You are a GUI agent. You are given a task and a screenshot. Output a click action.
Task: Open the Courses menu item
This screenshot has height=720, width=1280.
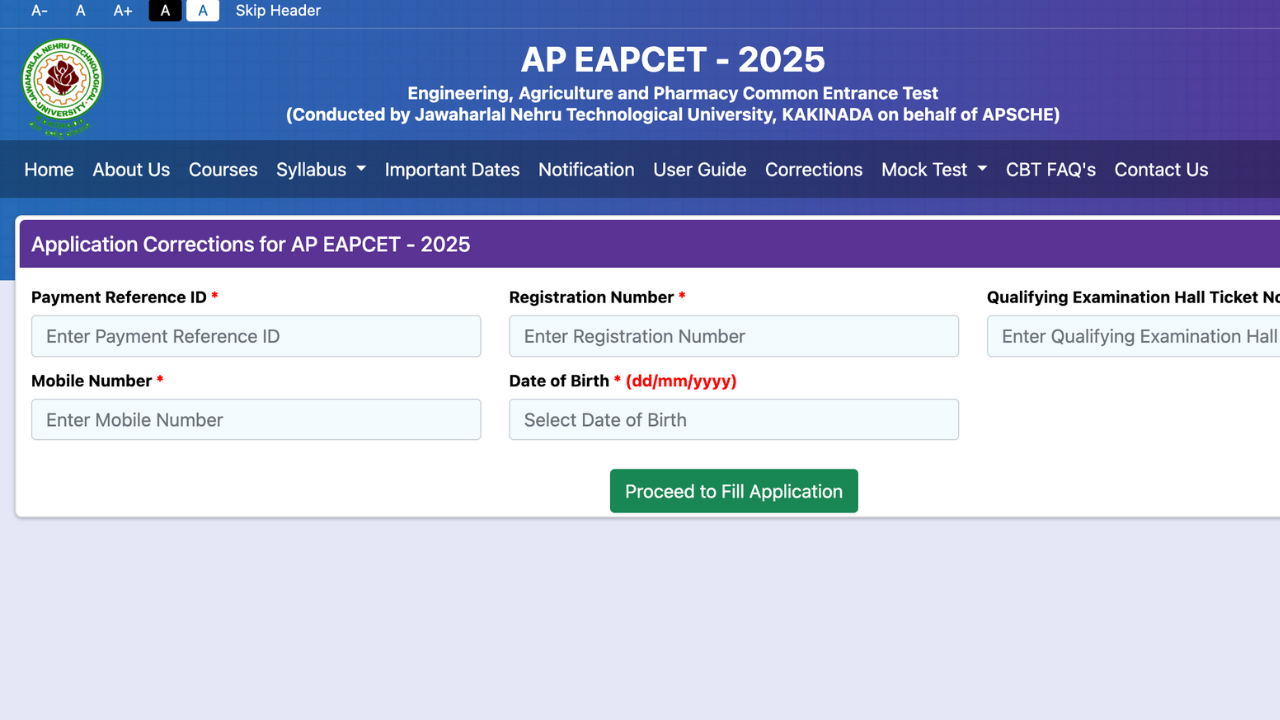point(223,170)
